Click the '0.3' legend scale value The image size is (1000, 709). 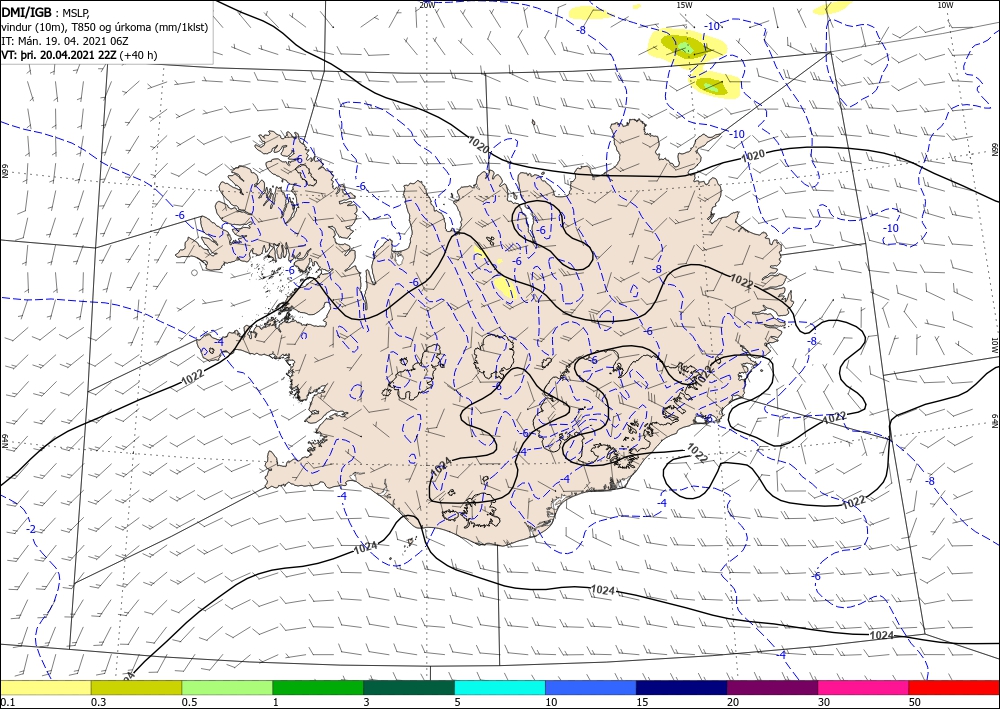point(98,702)
